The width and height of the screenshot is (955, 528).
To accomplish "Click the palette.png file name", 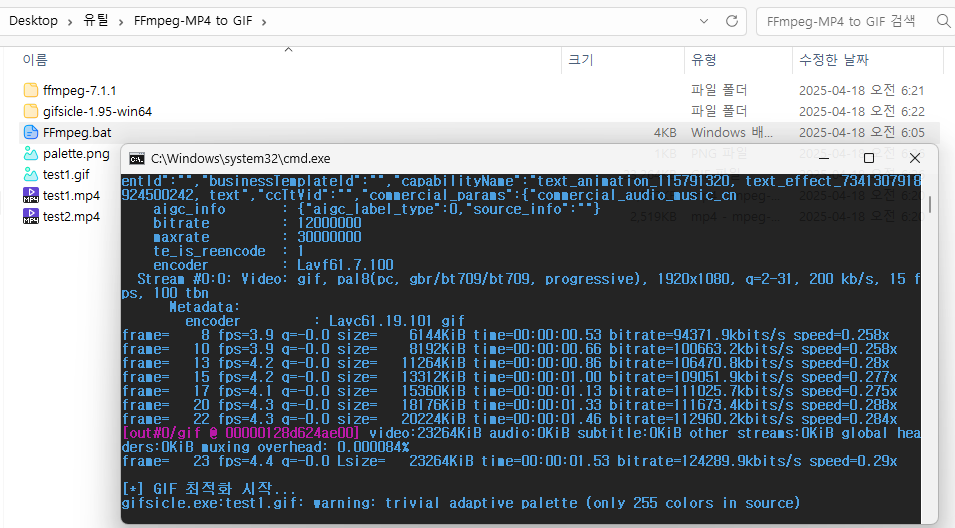I will pyautogui.click(x=76, y=153).
